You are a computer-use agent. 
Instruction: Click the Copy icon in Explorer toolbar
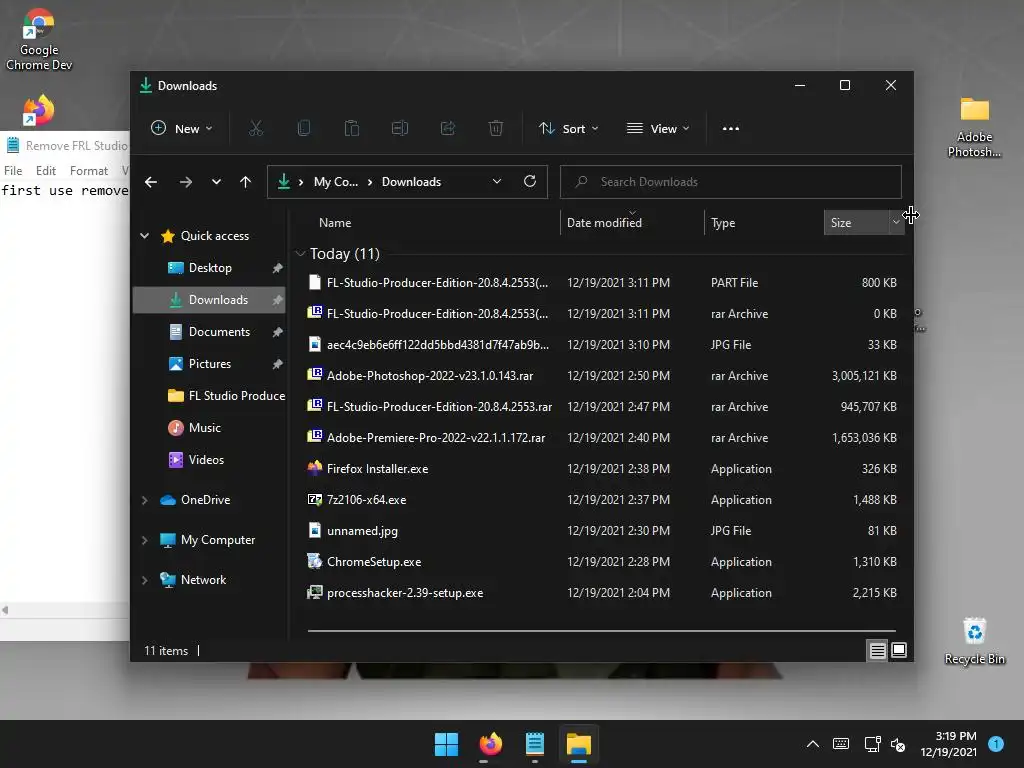click(x=304, y=129)
